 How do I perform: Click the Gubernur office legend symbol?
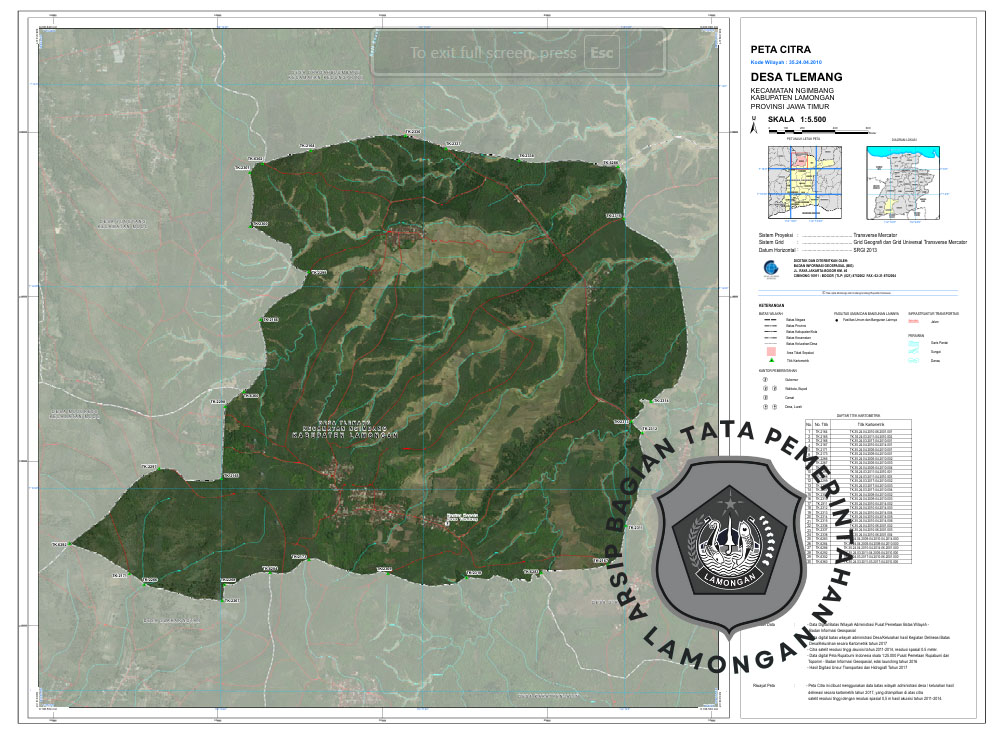pyautogui.click(x=765, y=380)
